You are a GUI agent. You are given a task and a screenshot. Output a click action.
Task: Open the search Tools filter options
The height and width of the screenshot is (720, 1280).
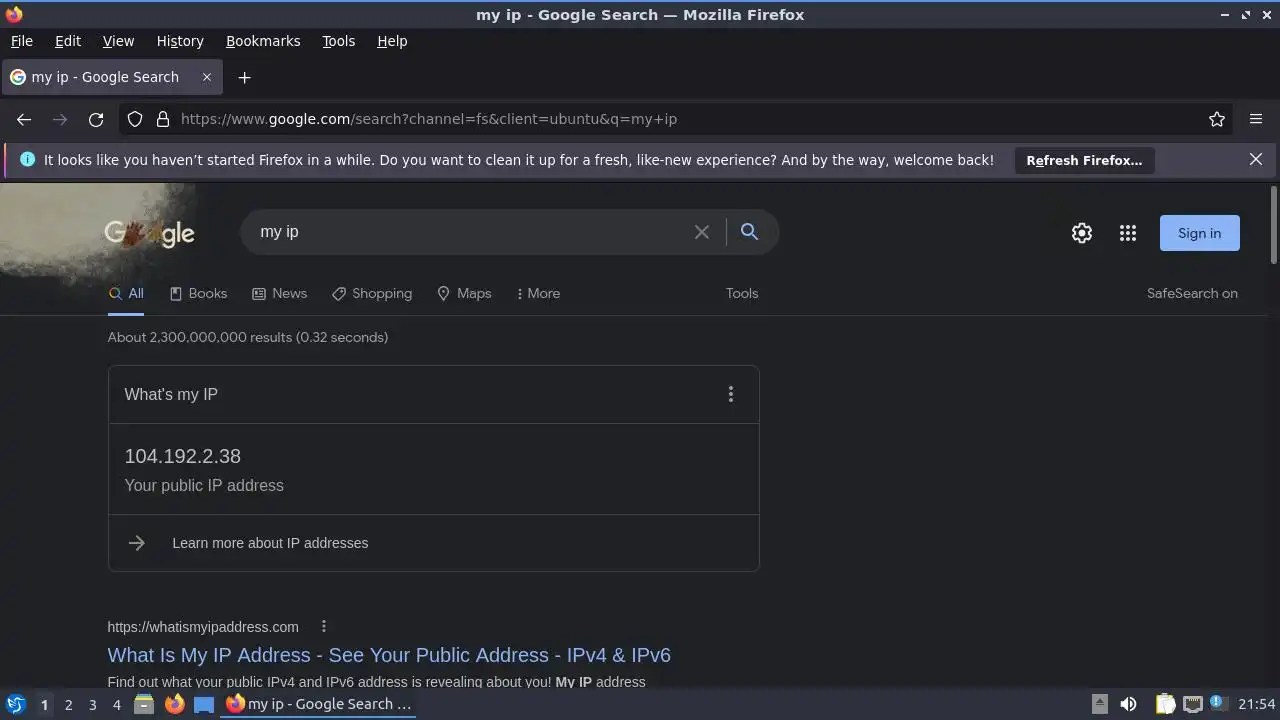pyautogui.click(x=742, y=293)
